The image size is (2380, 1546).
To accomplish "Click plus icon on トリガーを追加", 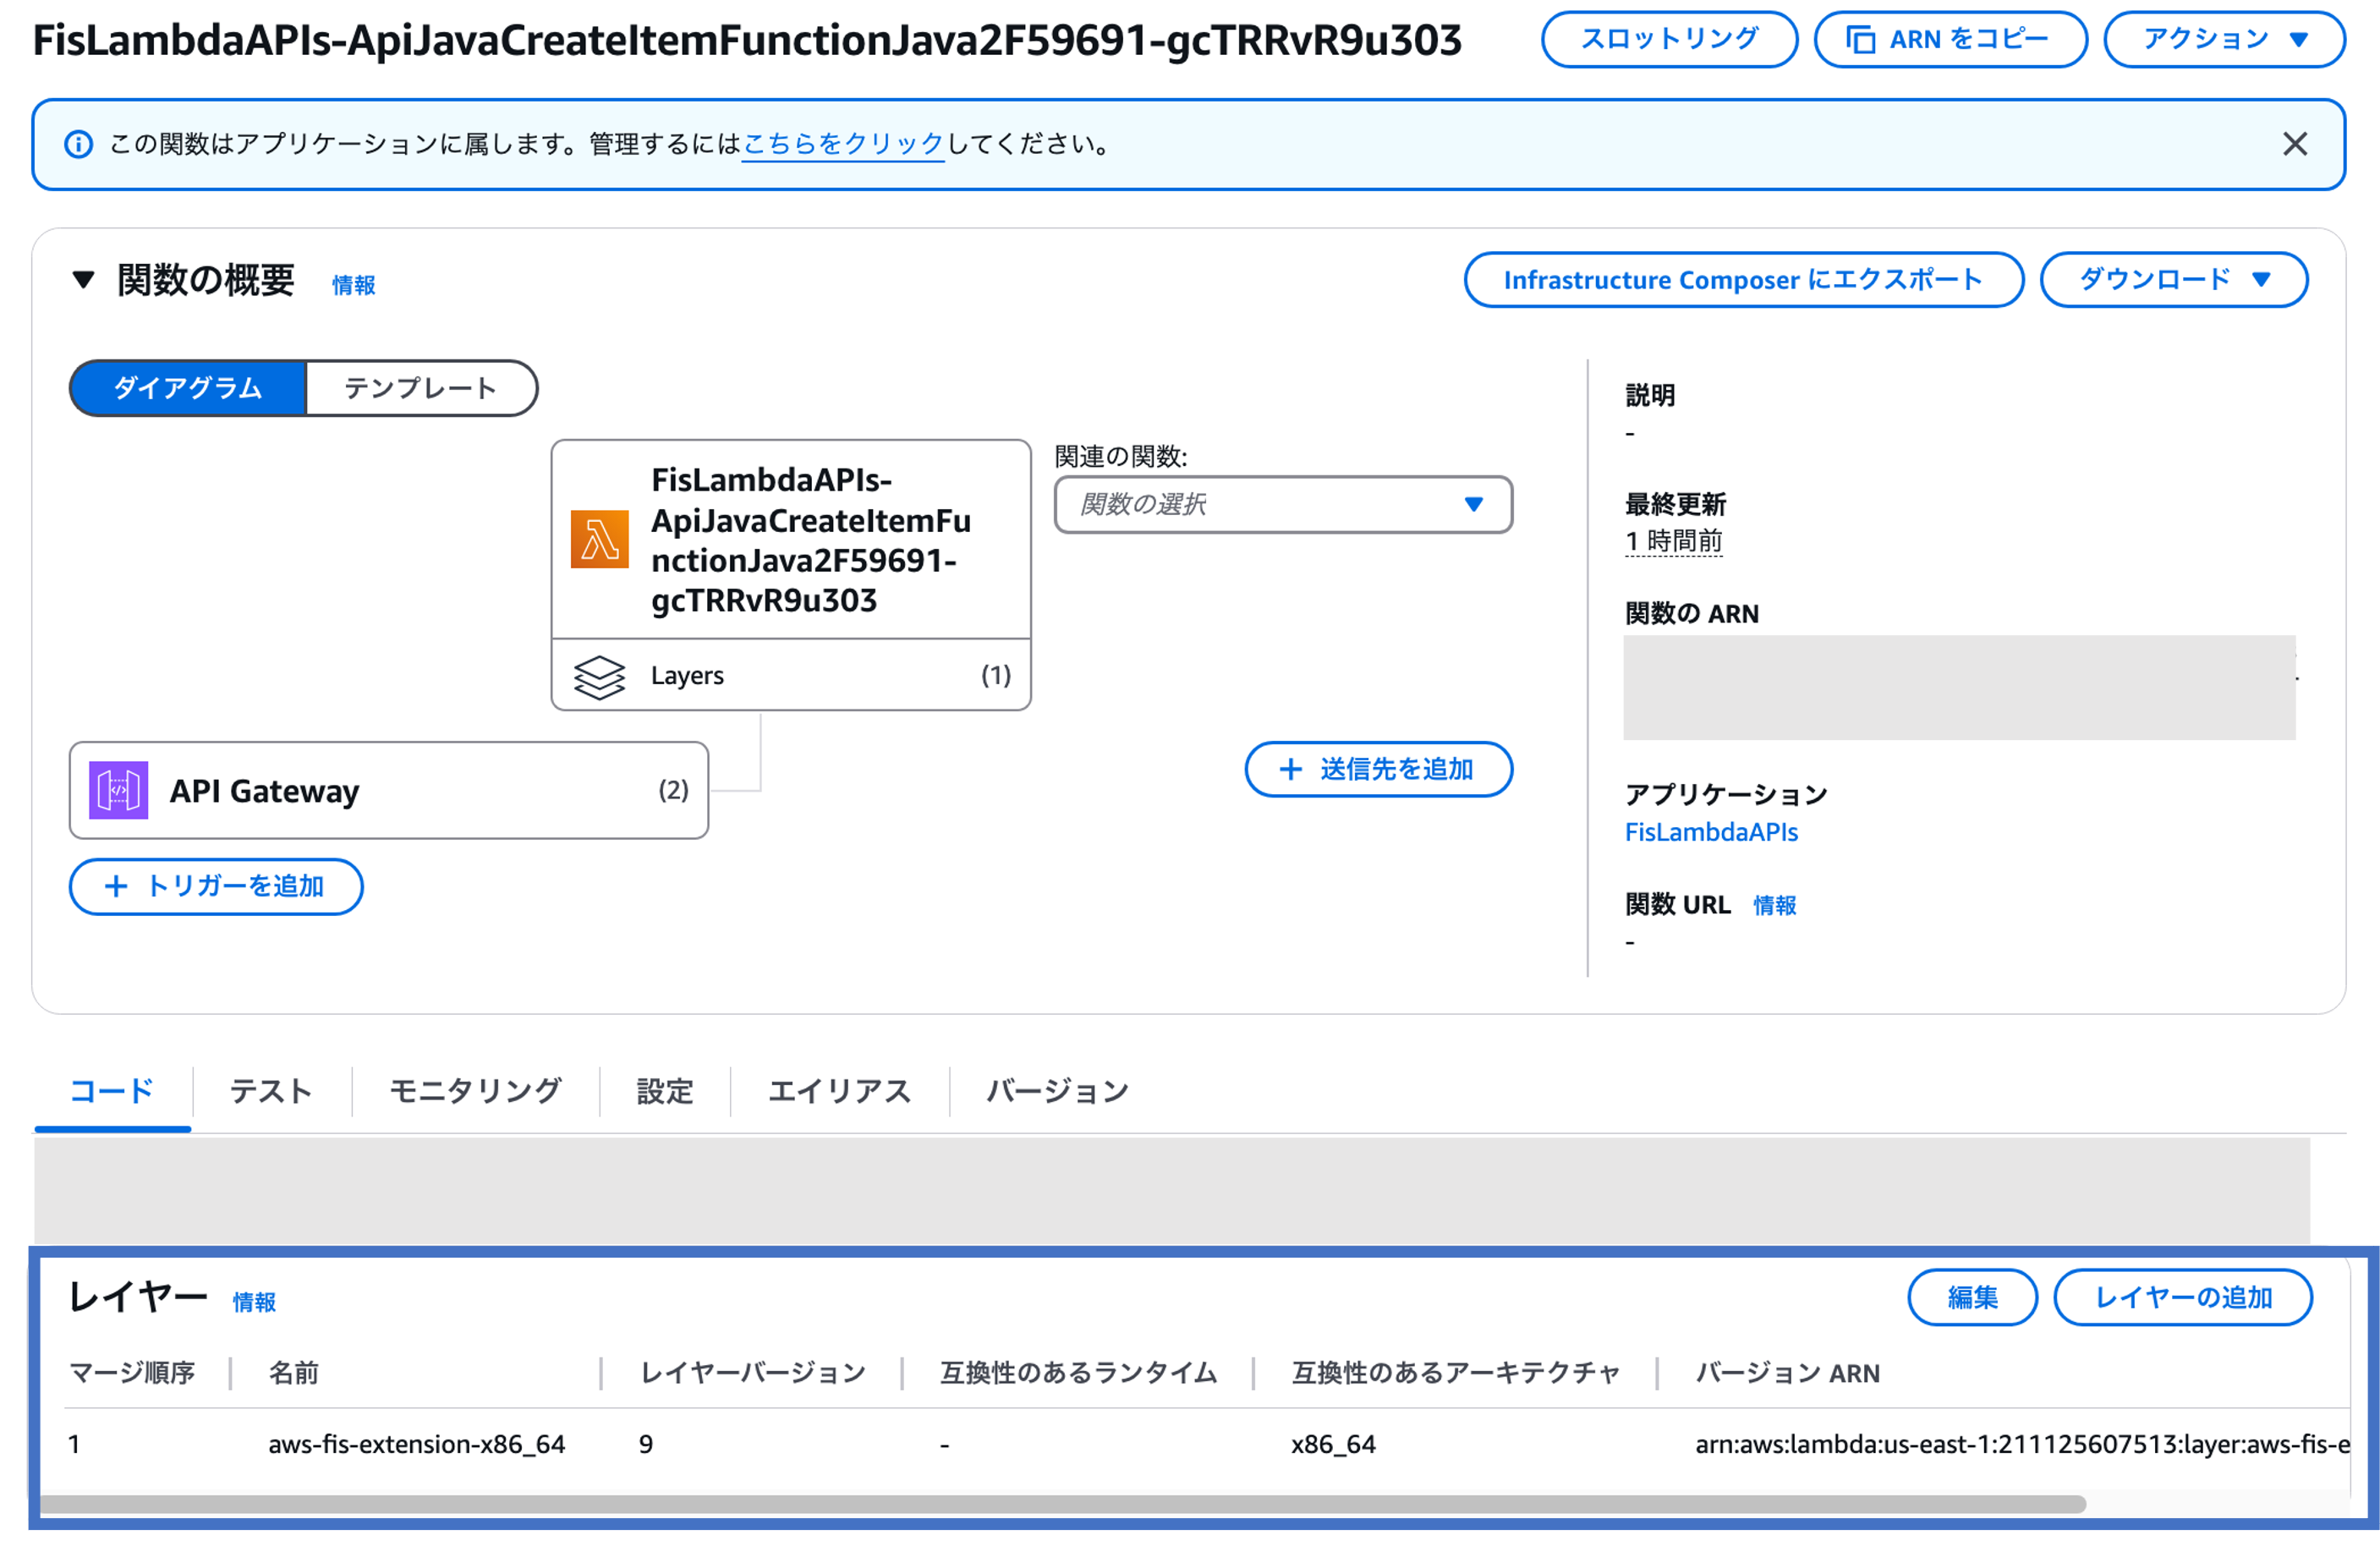I will 116,886.
